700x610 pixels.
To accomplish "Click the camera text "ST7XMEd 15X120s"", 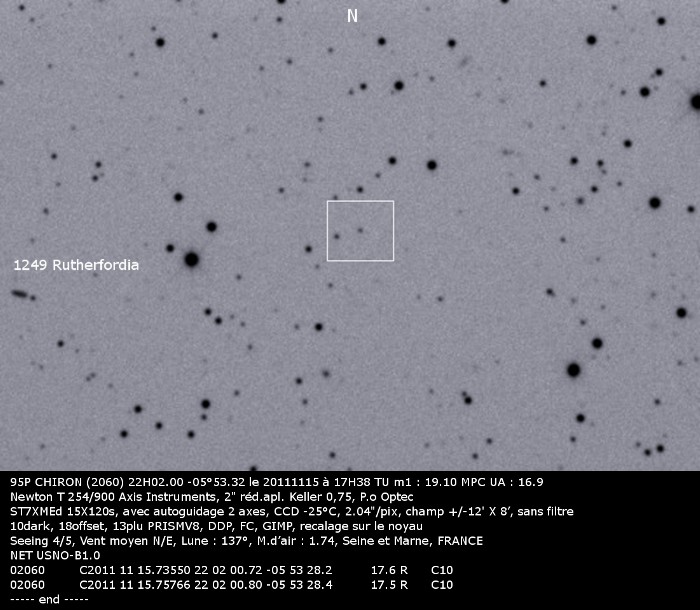I will tap(62, 511).
